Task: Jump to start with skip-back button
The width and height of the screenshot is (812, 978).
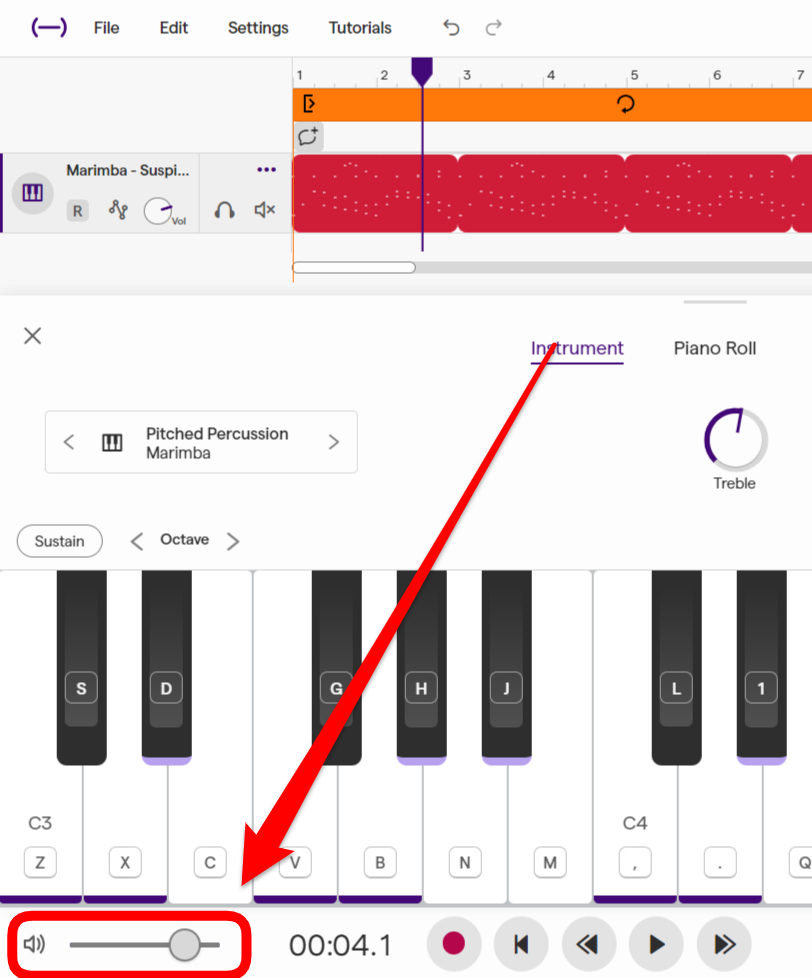Action: (x=521, y=944)
